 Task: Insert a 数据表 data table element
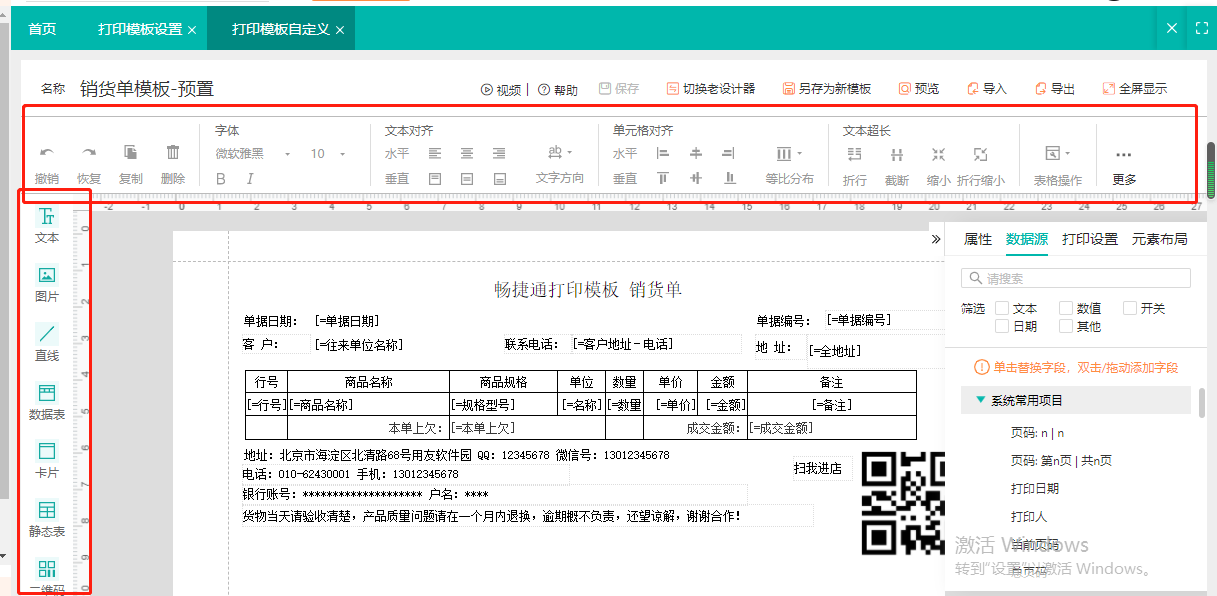(x=47, y=400)
